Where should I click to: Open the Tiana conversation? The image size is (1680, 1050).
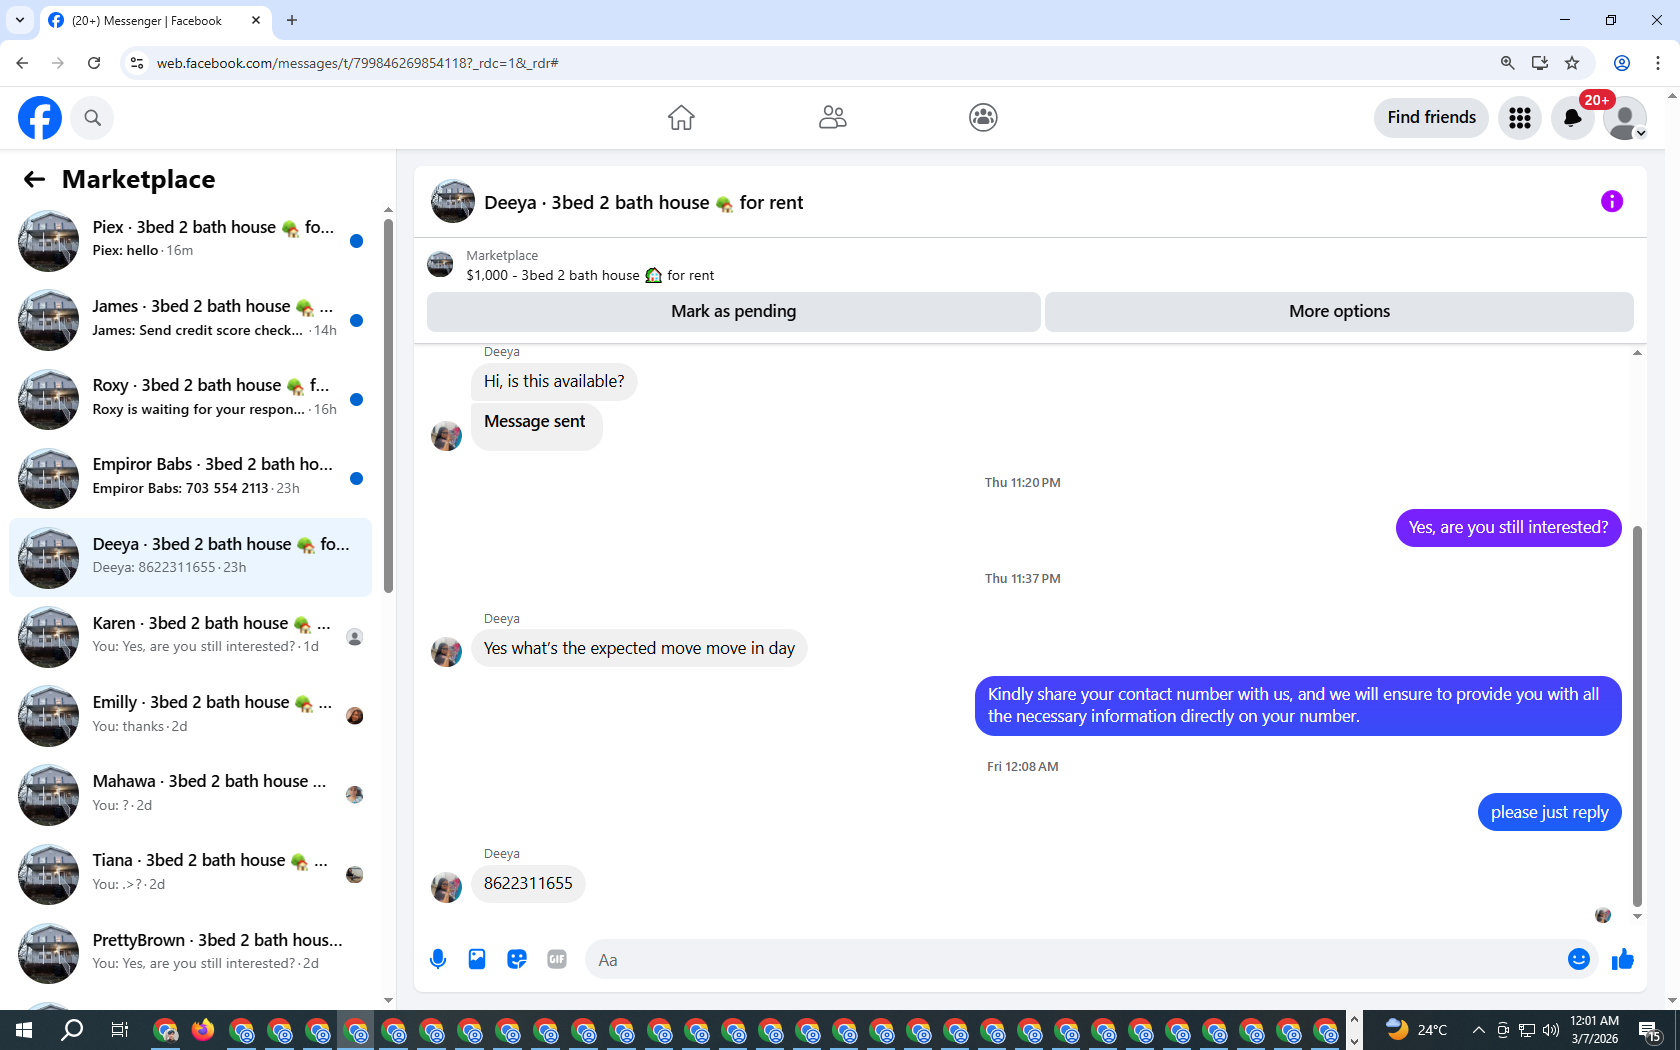(x=190, y=874)
